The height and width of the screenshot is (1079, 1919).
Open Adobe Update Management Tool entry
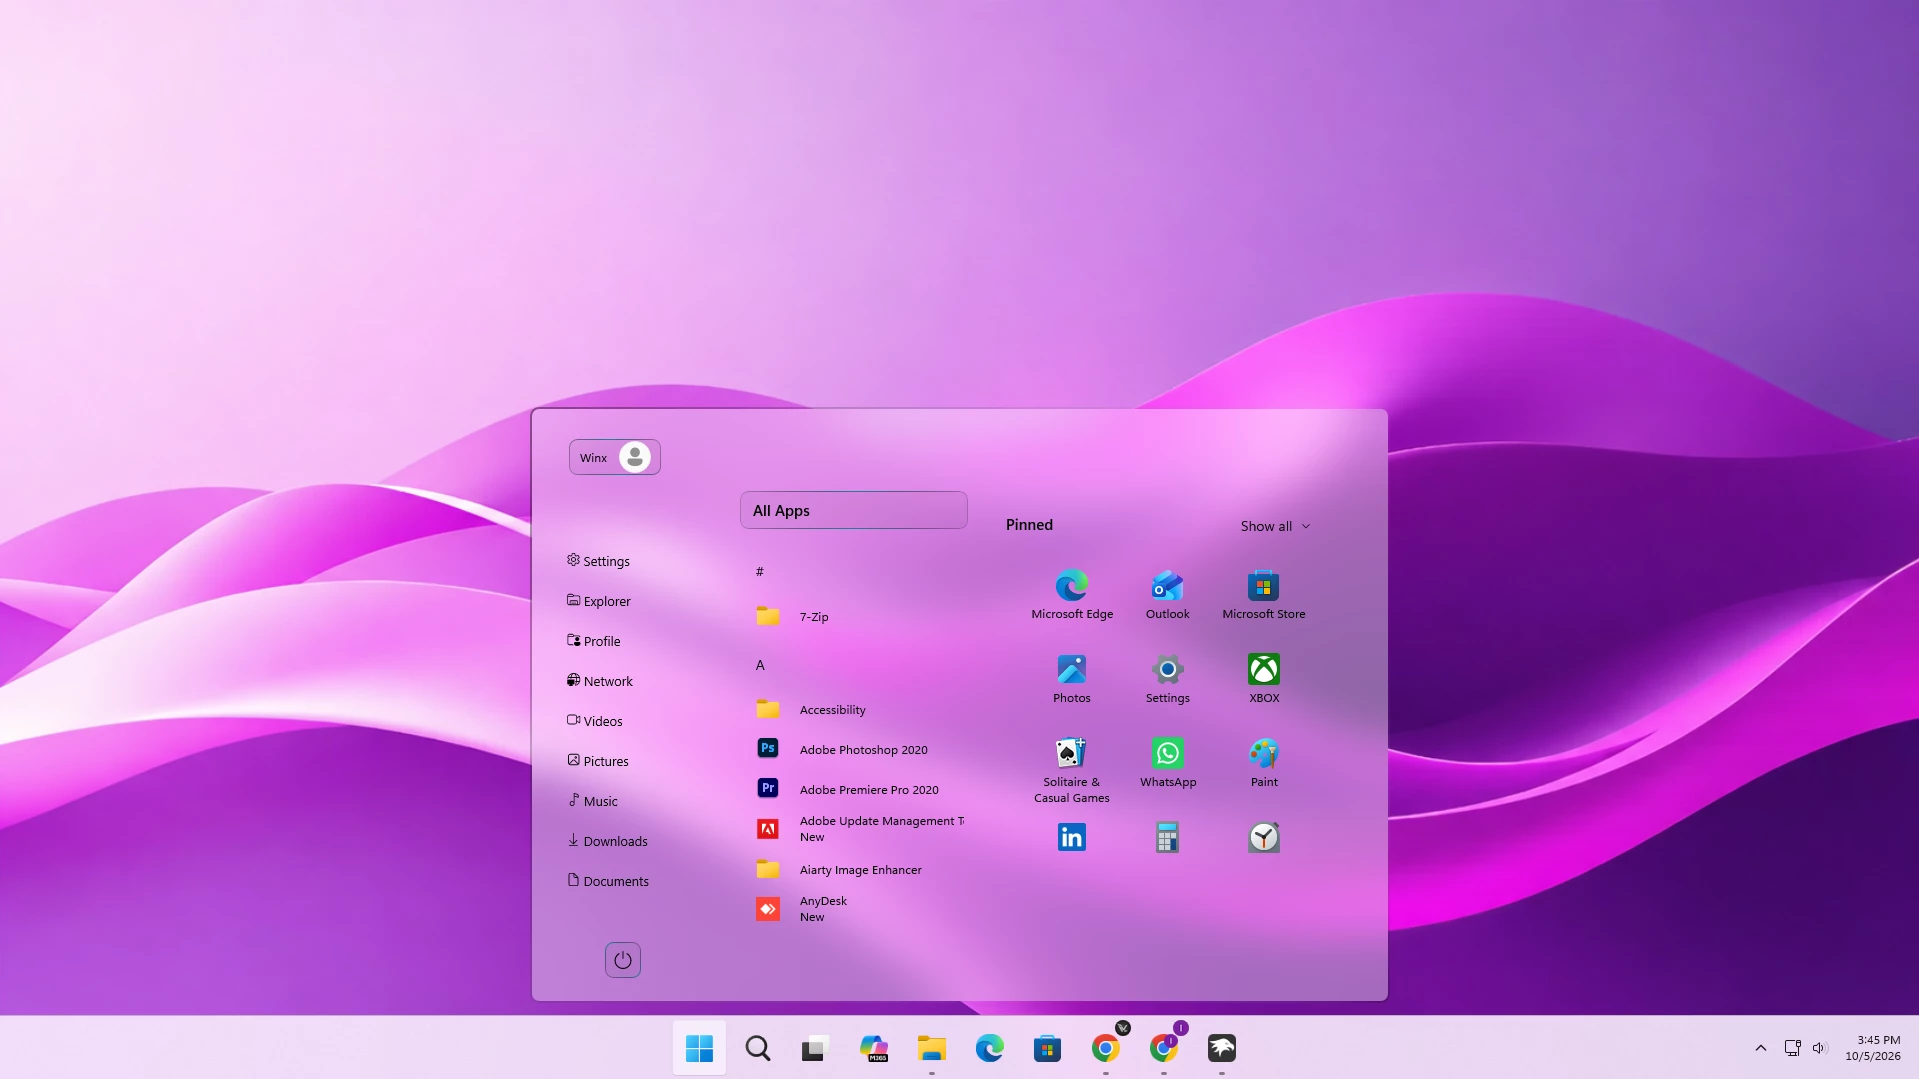coord(853,829)
